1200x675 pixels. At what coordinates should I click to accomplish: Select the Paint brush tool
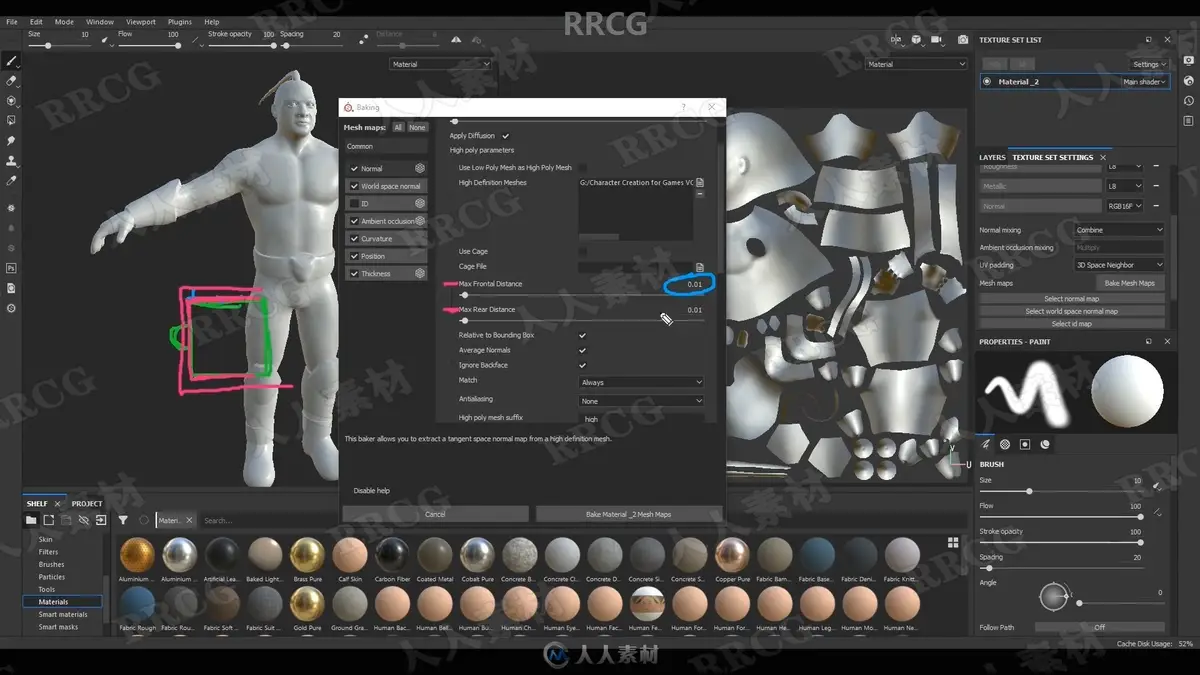pos(11,60)
